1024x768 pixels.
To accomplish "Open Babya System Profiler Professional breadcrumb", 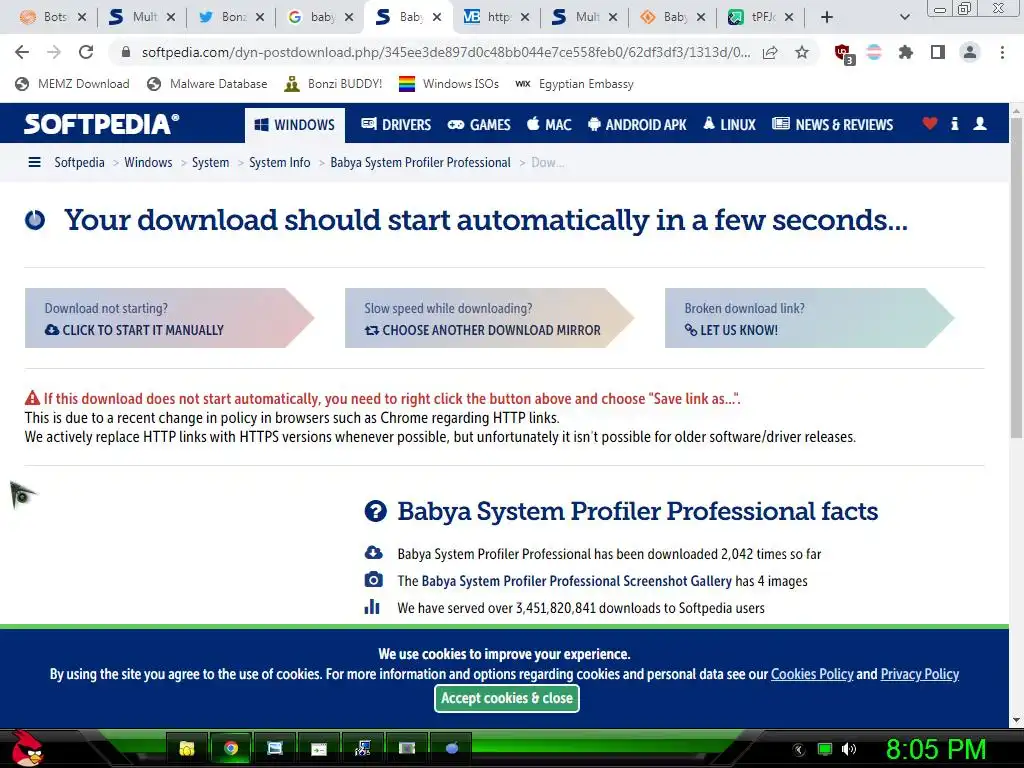I will point(421,163).
